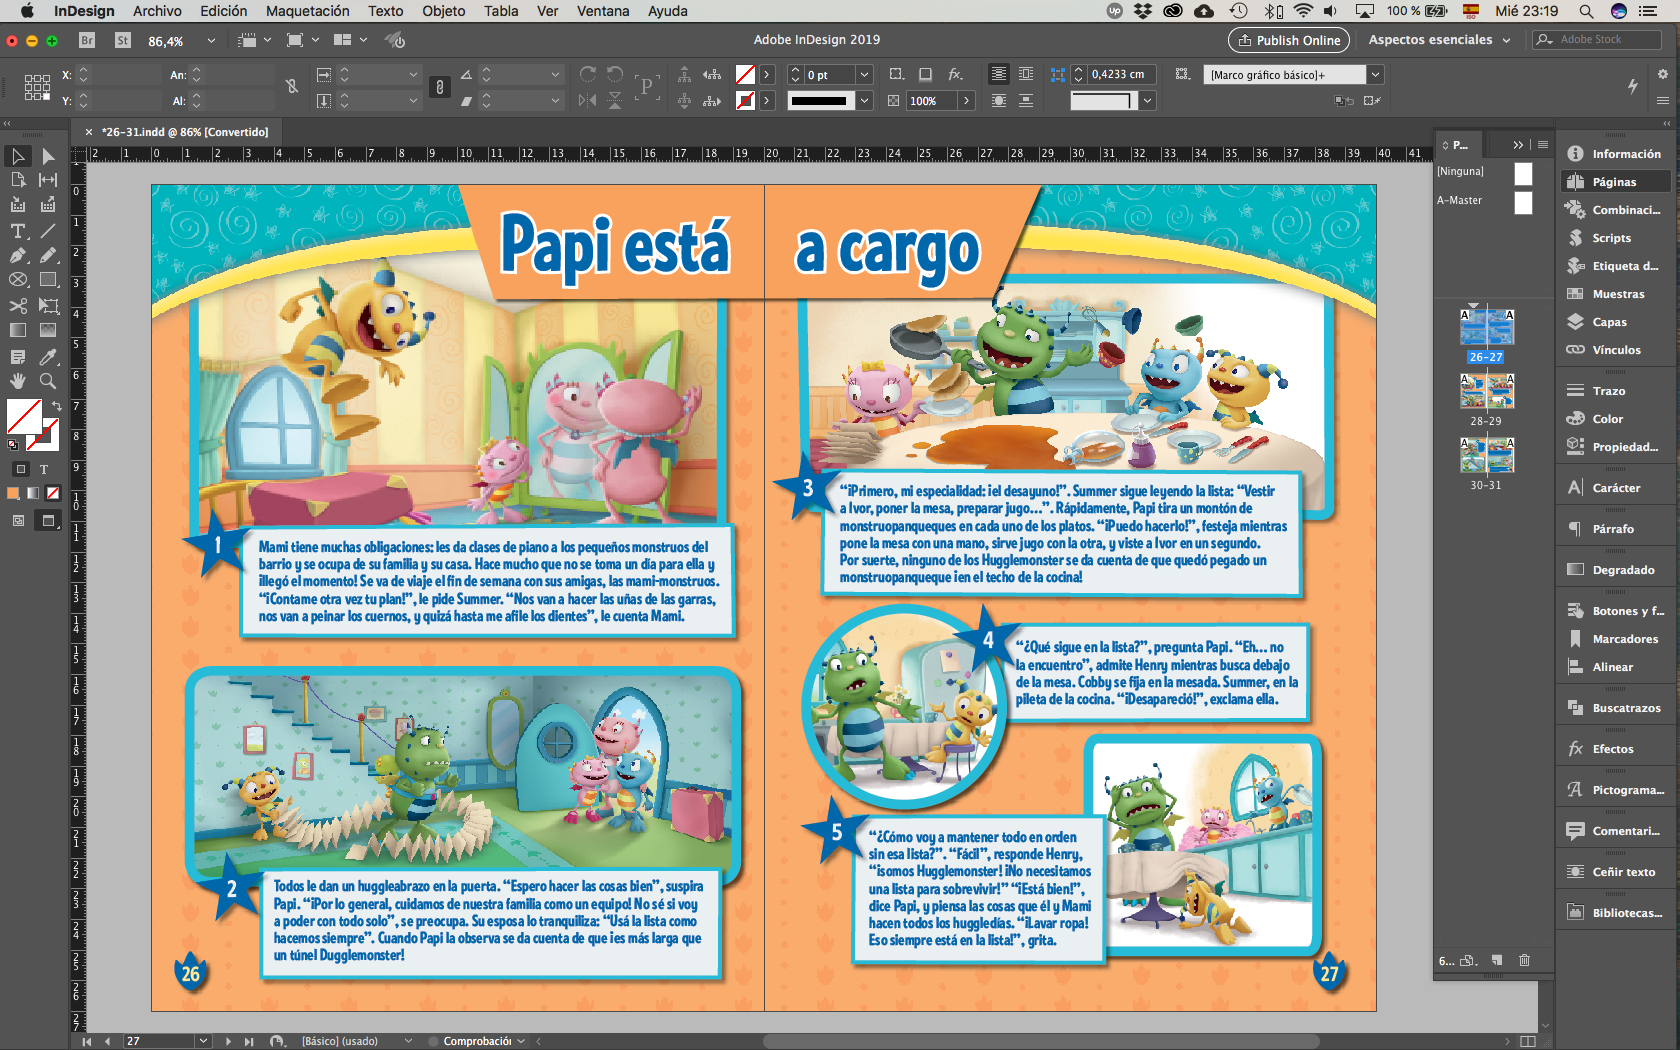Open the Muestras panel button
This screenshot has width=1680, height=1050.
(x=1615, y=294)
